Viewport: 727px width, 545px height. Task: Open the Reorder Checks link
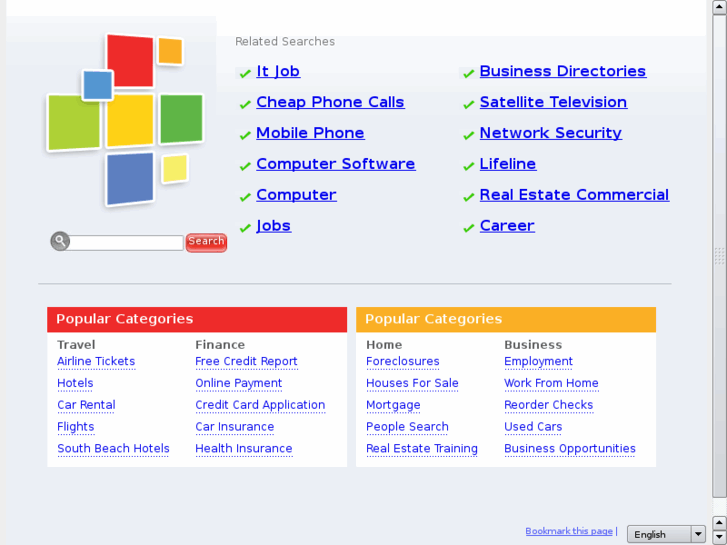coord(548,405)
